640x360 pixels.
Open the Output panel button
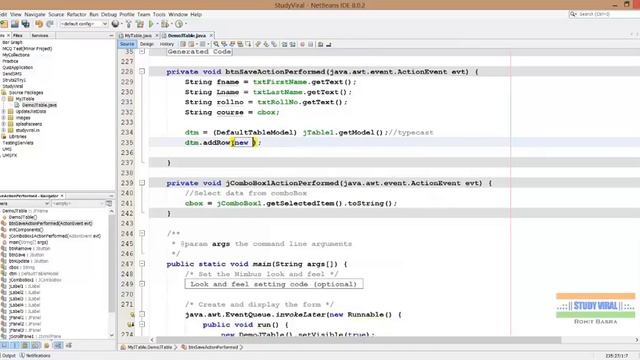coord(8,356)
